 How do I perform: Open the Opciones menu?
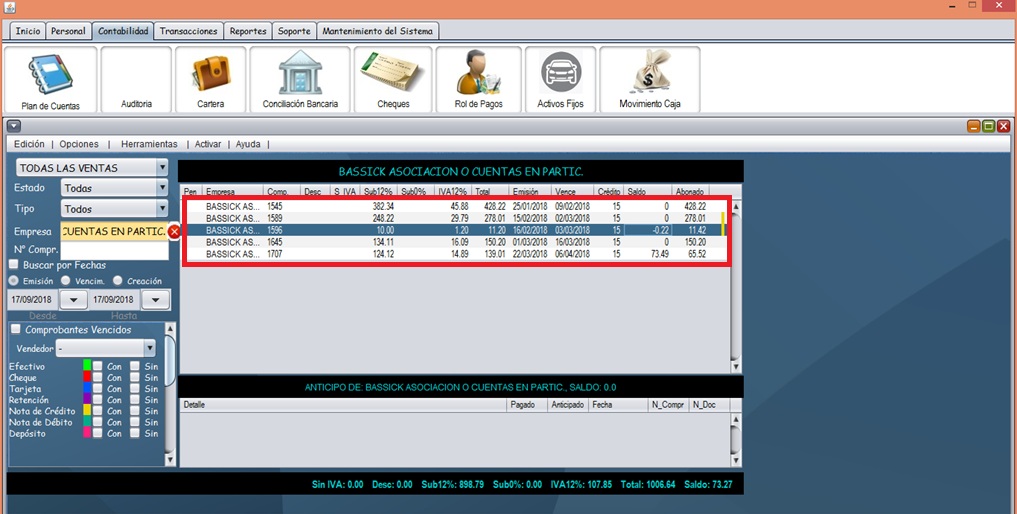pos(79,144)
